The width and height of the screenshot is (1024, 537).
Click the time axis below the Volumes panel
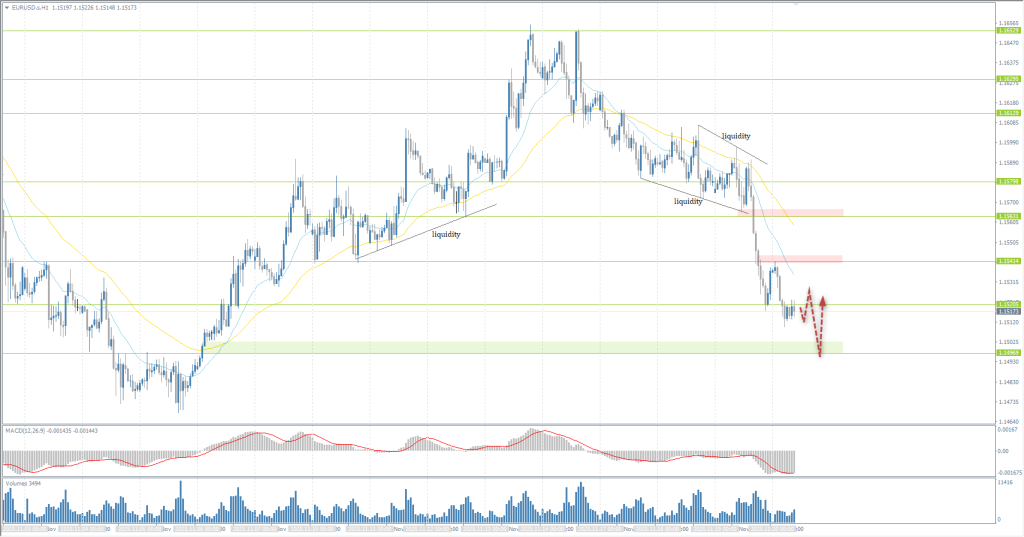pos(400,527)
